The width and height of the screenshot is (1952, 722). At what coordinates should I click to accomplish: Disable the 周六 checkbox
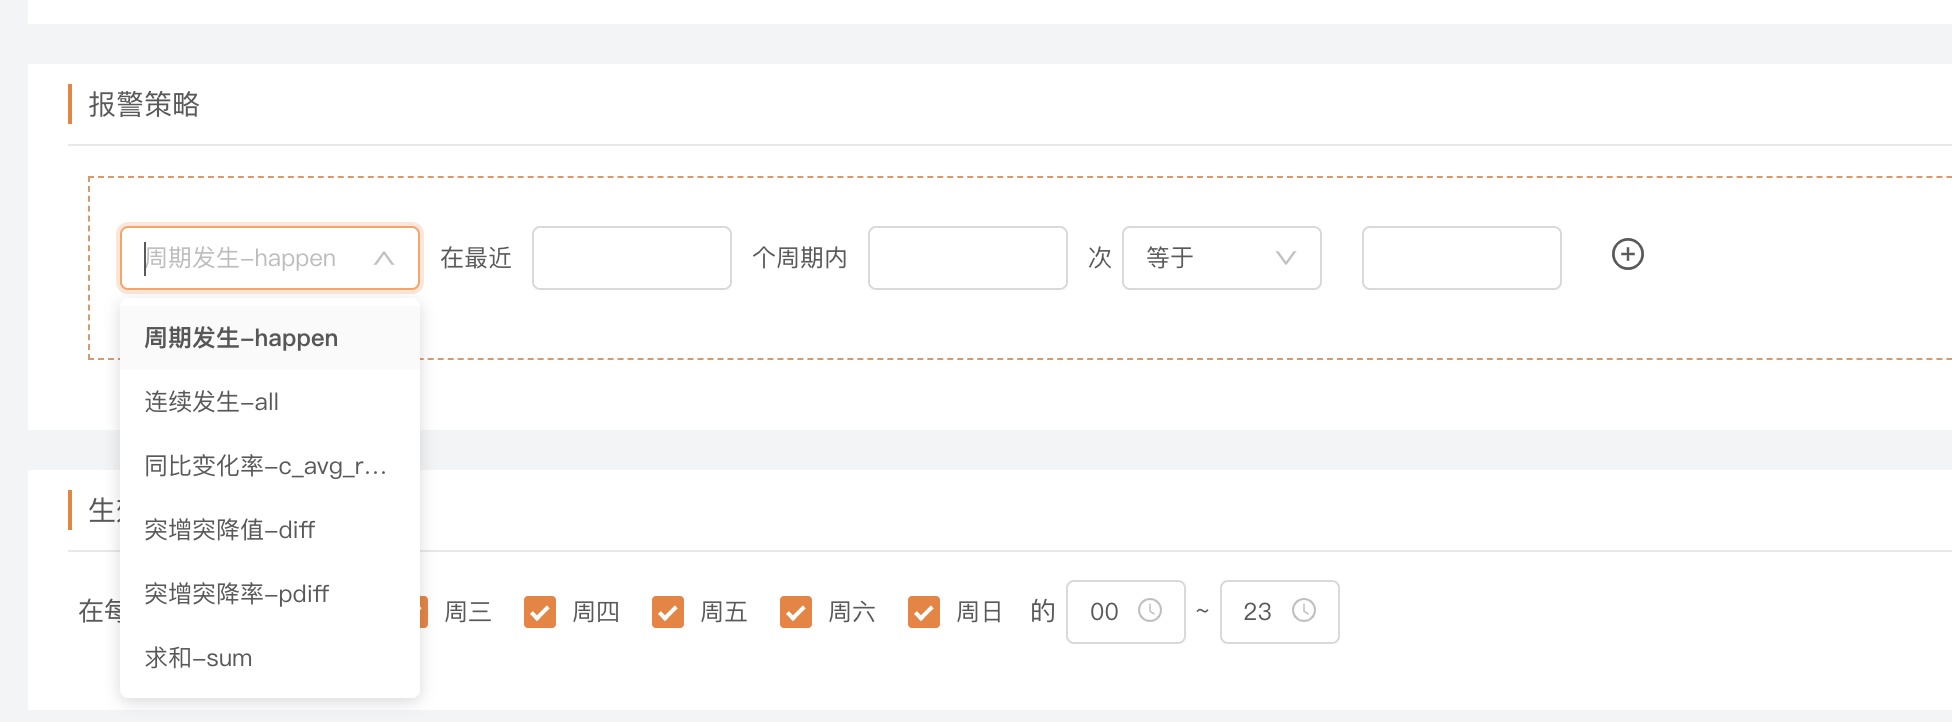point(796,612)
